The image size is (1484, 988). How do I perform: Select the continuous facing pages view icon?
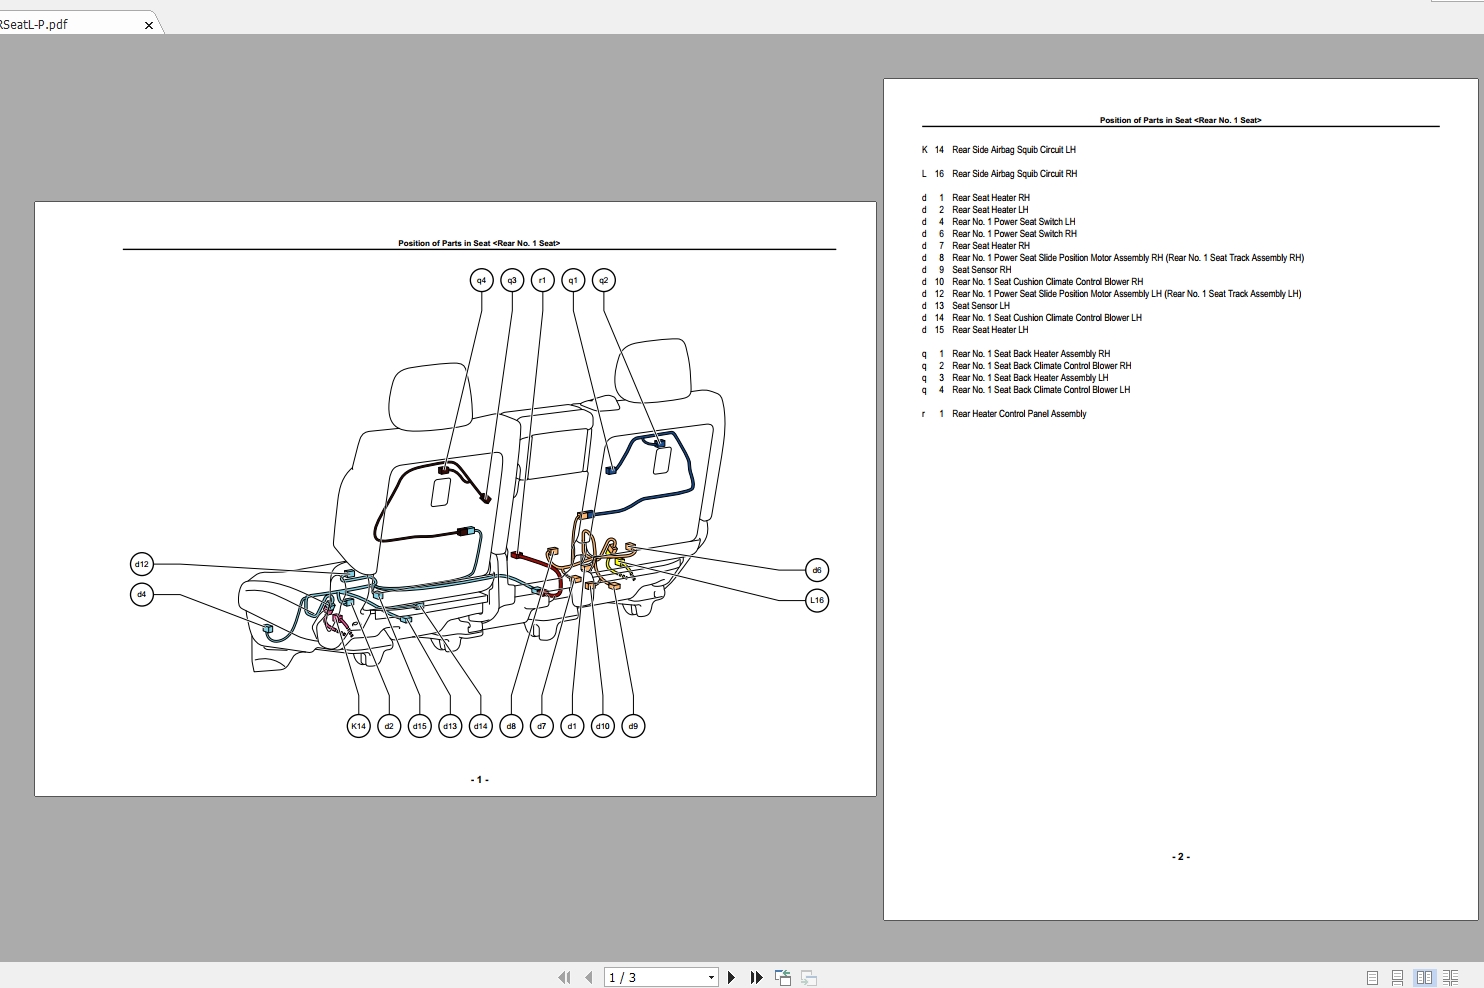point(1452,977)
